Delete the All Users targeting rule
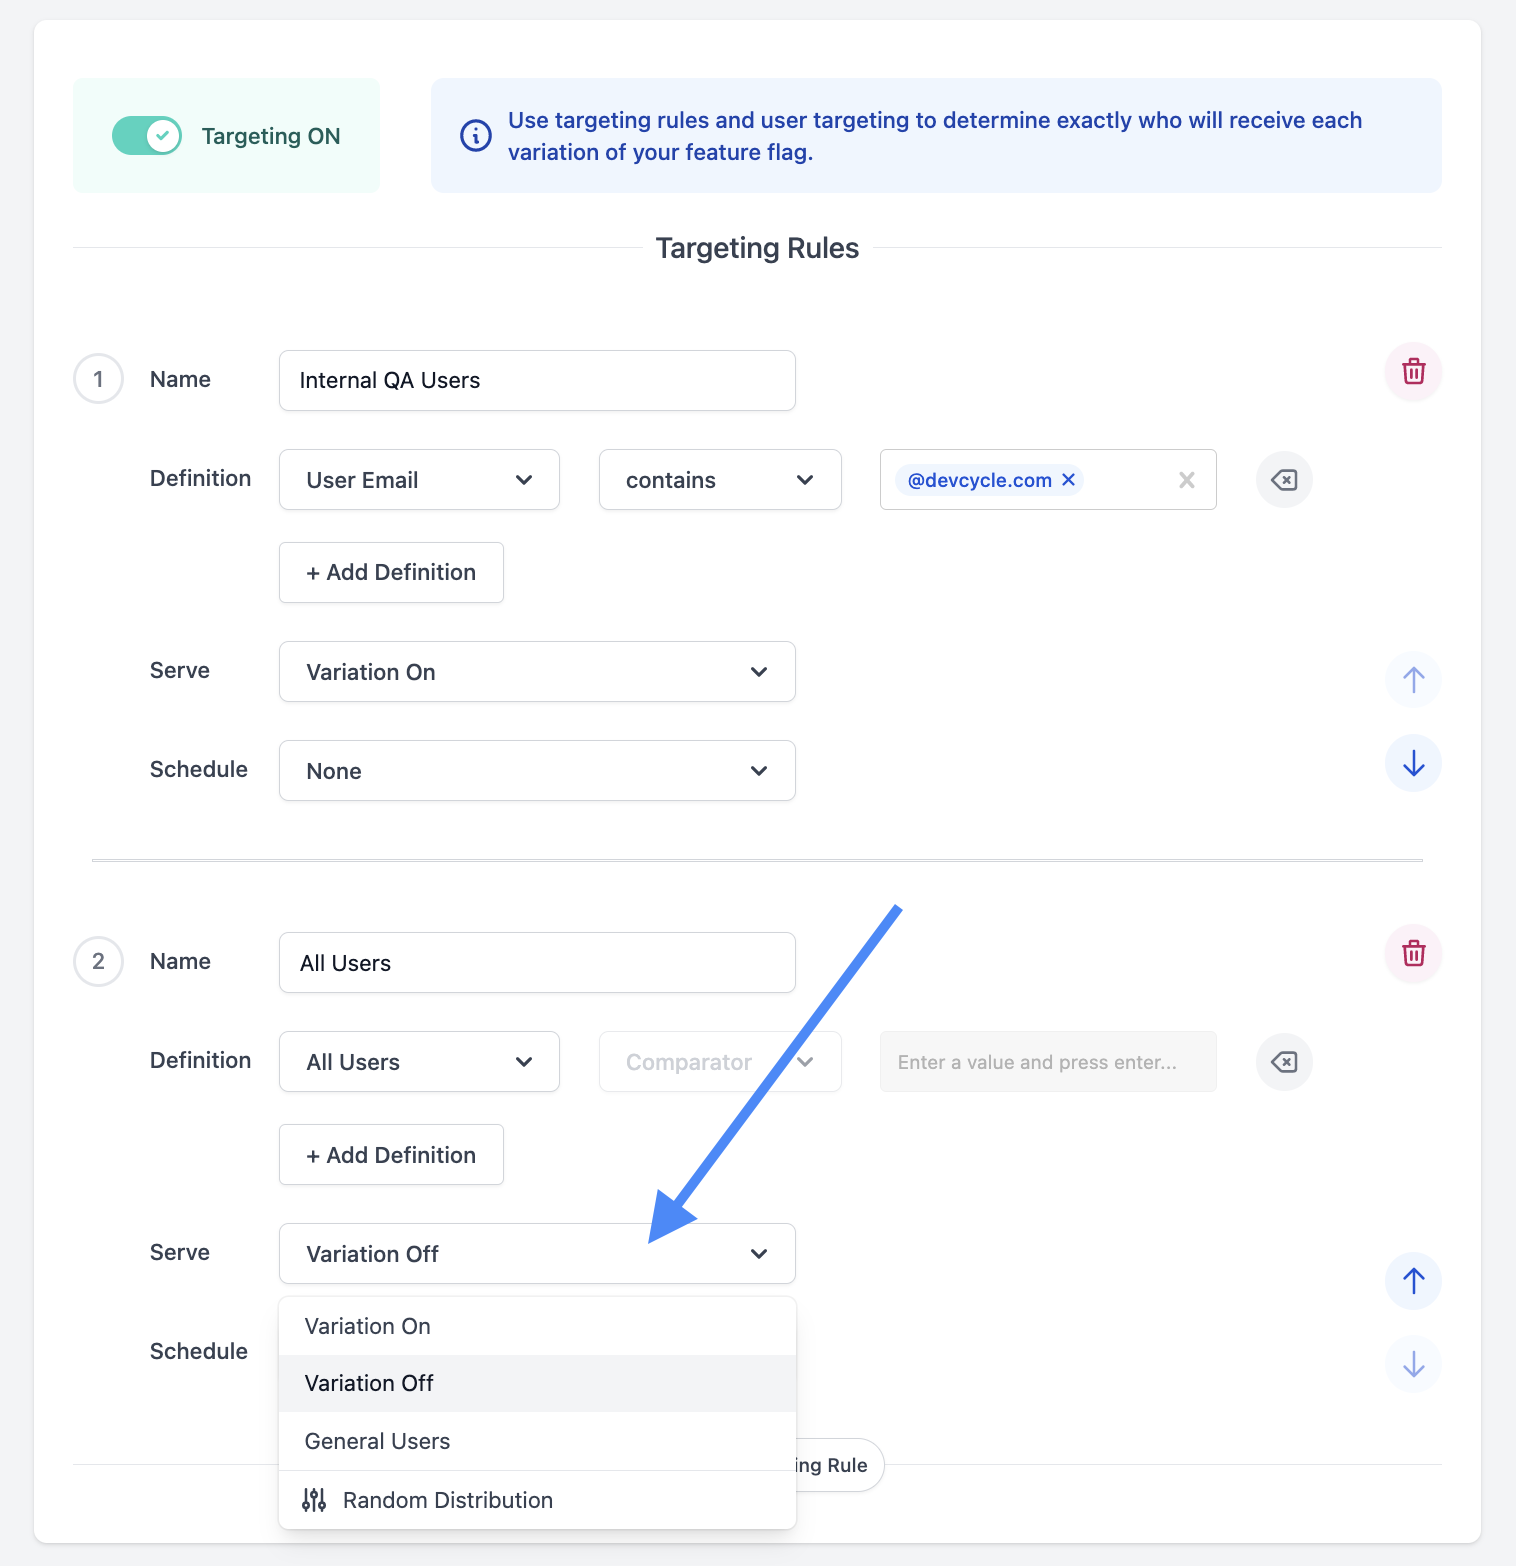Image resolution: width=1516 pixels, height=1566 pixels. tap(1412, 953)
